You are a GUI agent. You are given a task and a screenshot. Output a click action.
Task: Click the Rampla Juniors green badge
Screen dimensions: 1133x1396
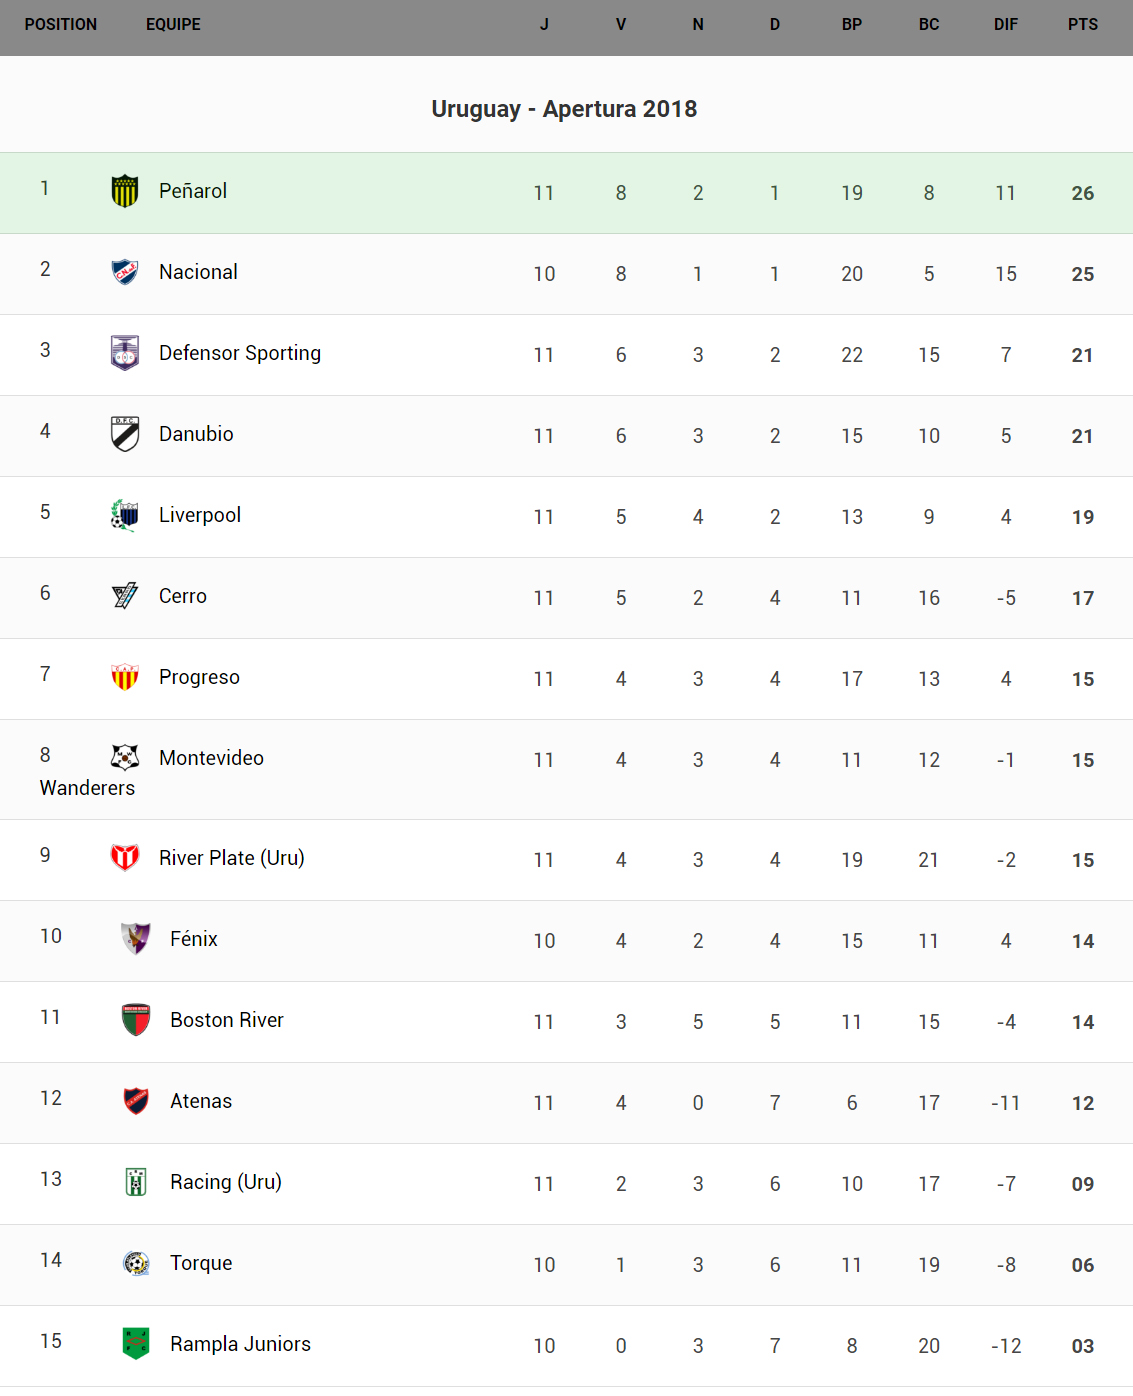[x=136, y=1344]
